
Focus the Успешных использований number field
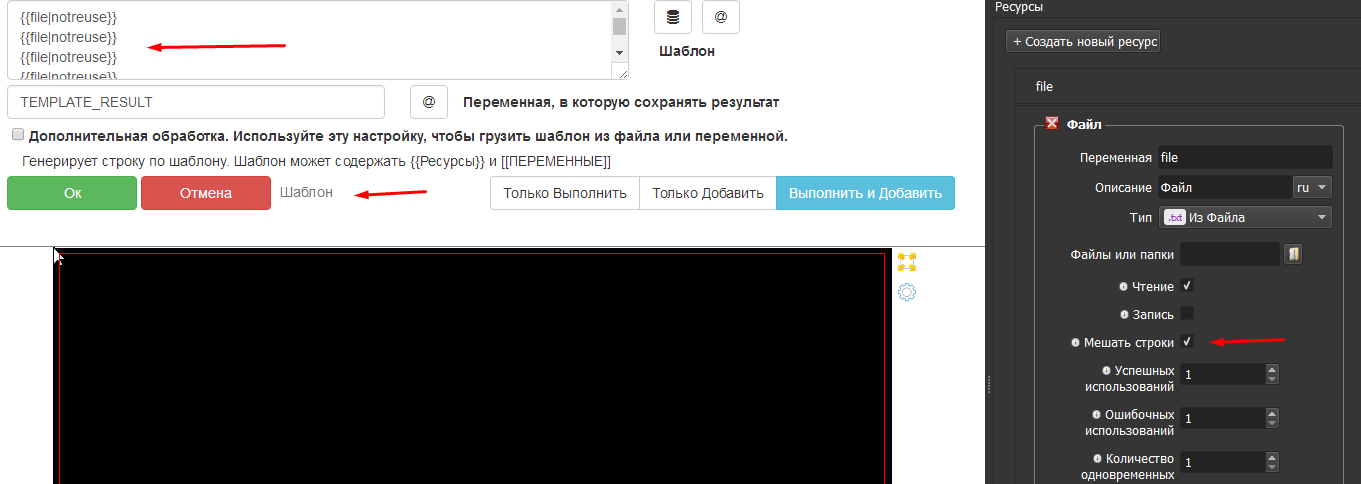point(1223,374)
